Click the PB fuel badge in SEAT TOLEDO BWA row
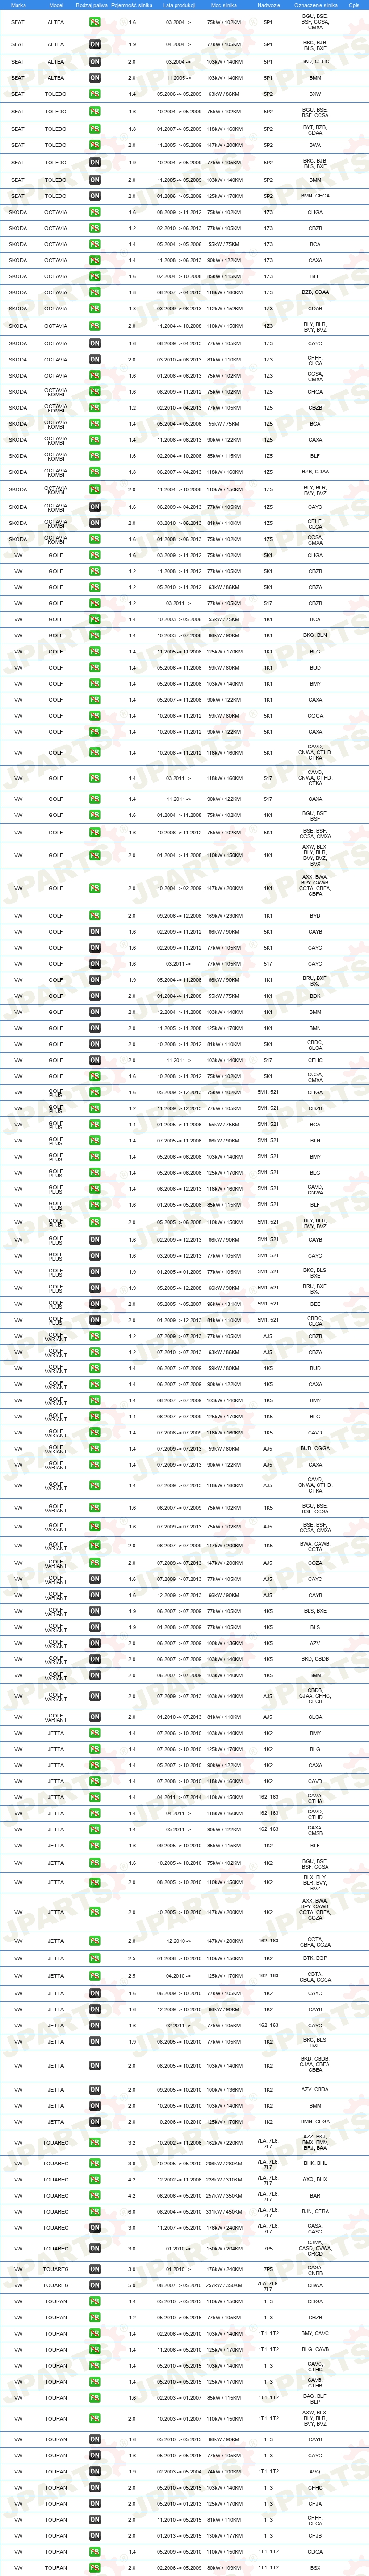369x2576 pixels. [x=94, y=145]
